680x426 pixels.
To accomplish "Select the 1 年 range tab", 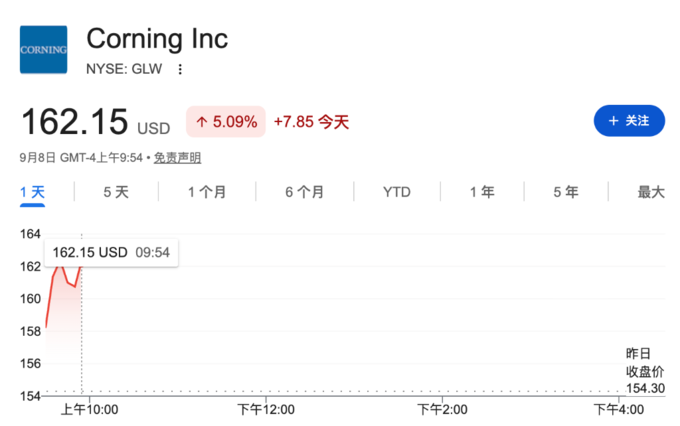I will coord(482,192).
